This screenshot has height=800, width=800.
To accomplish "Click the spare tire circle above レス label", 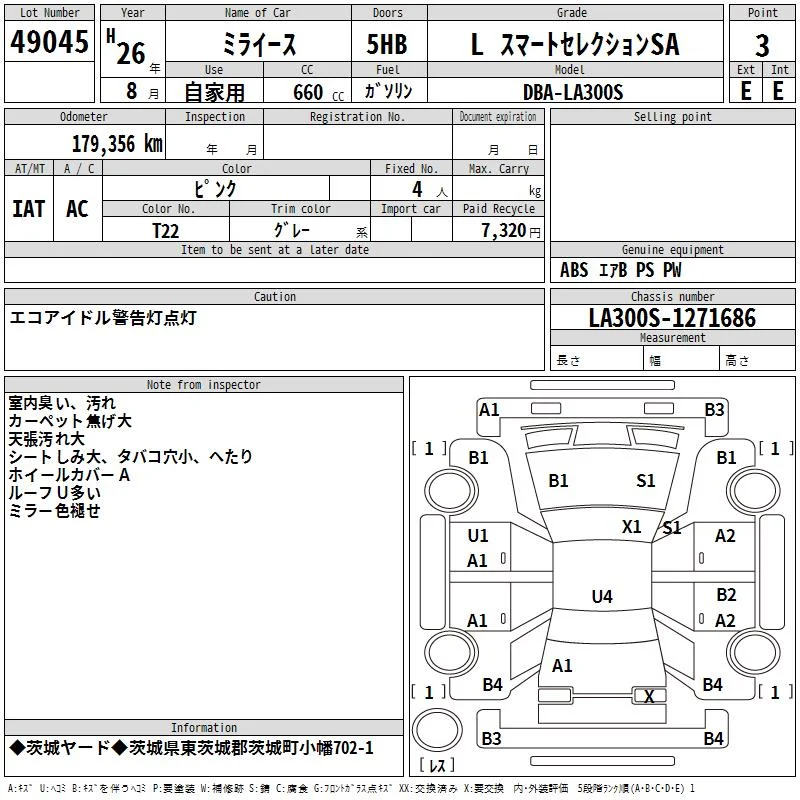I will (437, 728).
